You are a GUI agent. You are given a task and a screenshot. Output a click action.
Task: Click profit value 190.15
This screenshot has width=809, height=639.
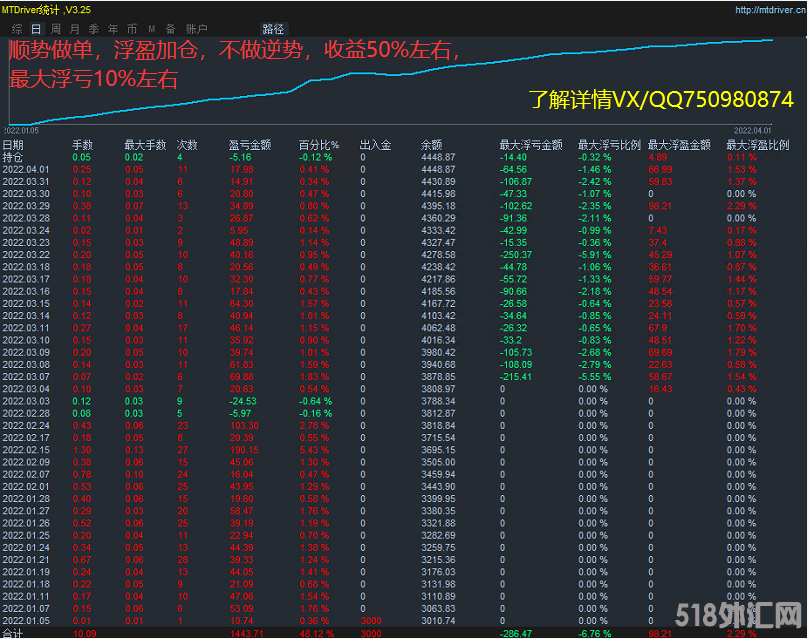coord(244,450)
